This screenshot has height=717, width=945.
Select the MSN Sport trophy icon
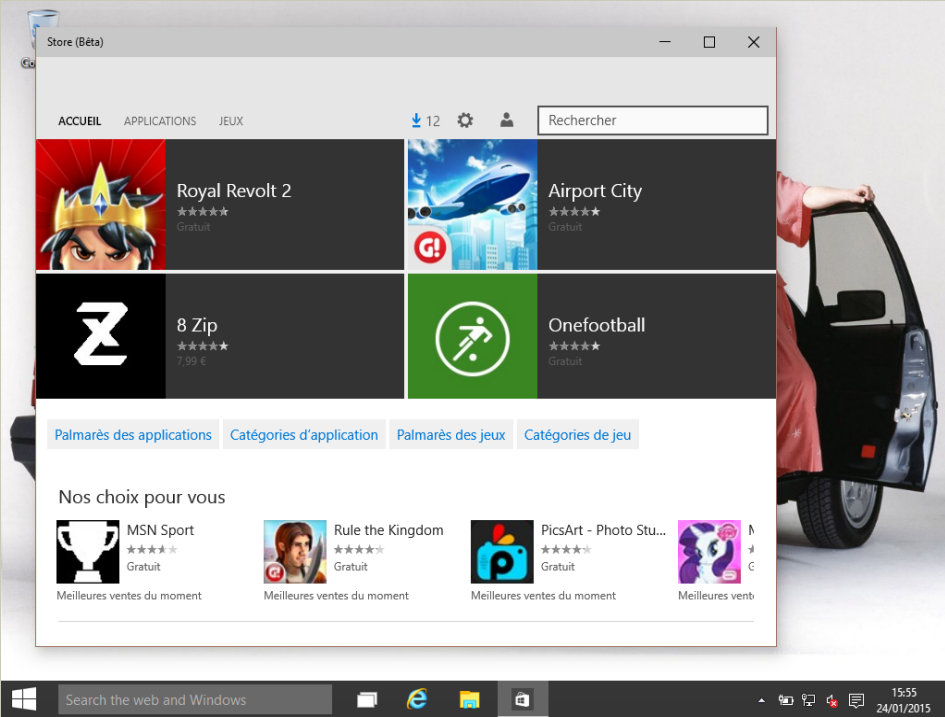pyautogui.click(x=88, y=551)
